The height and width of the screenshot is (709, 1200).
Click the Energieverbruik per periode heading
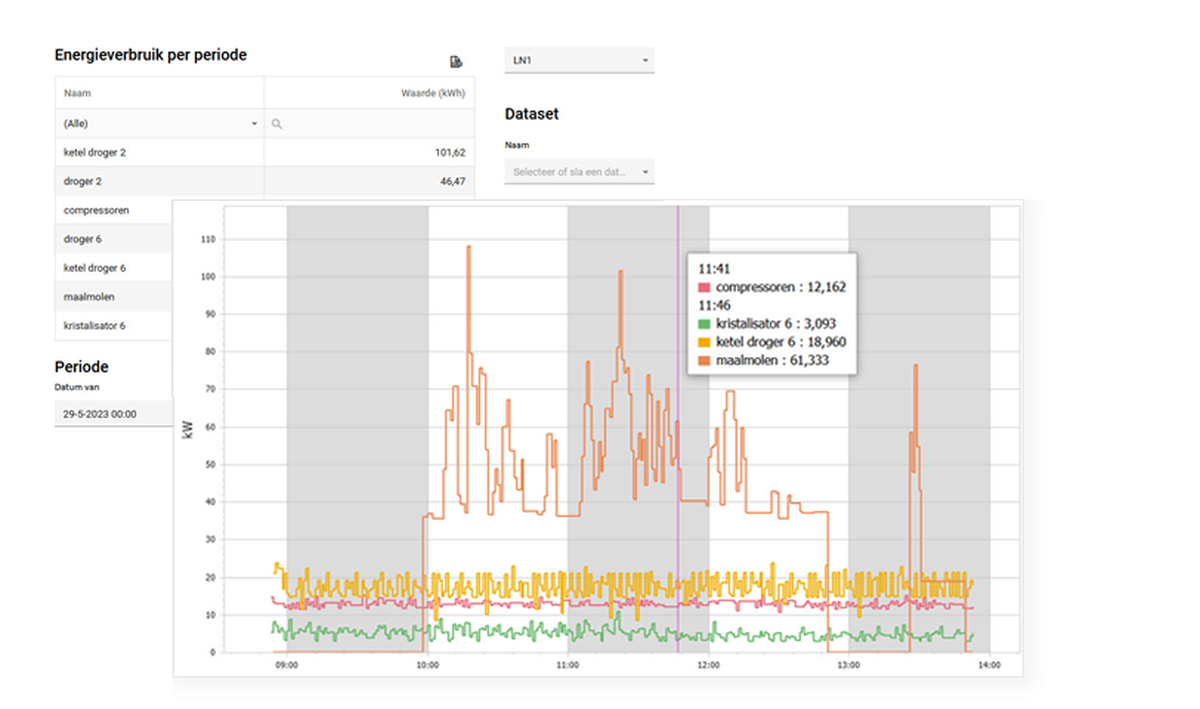pos(150,56)
